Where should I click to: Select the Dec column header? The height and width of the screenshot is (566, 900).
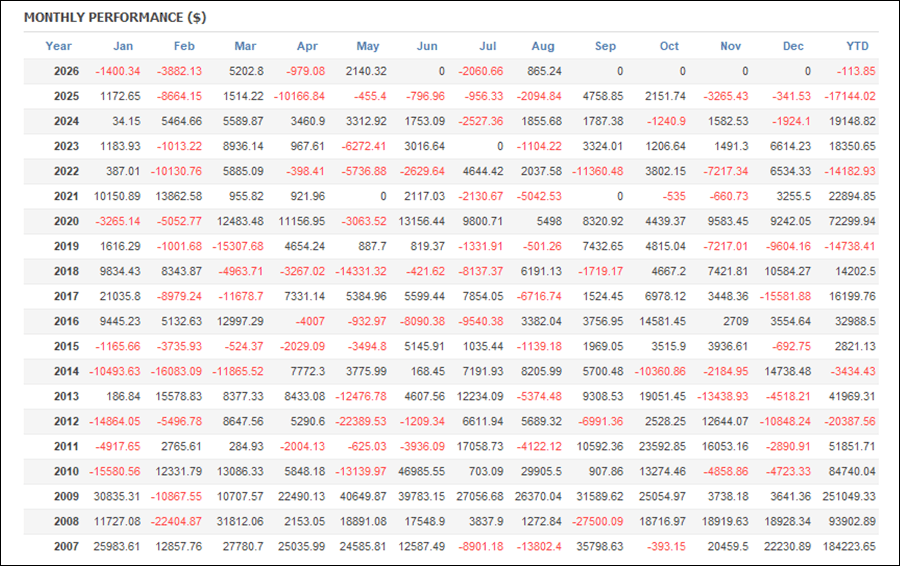pos(793,46)
